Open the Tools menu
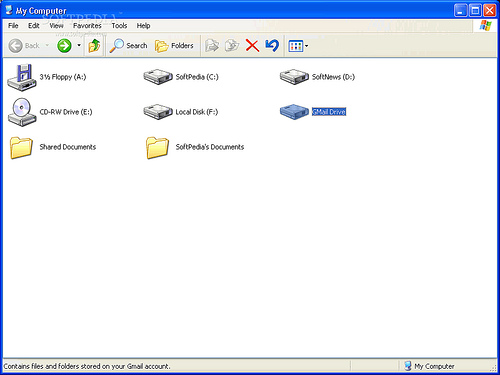The image size is (500, 375). point(119,26)
